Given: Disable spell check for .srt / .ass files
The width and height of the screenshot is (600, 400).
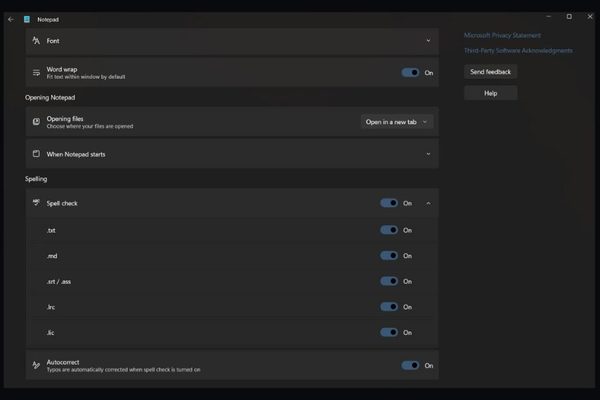Looking at the screenshot, I should 389,281.
